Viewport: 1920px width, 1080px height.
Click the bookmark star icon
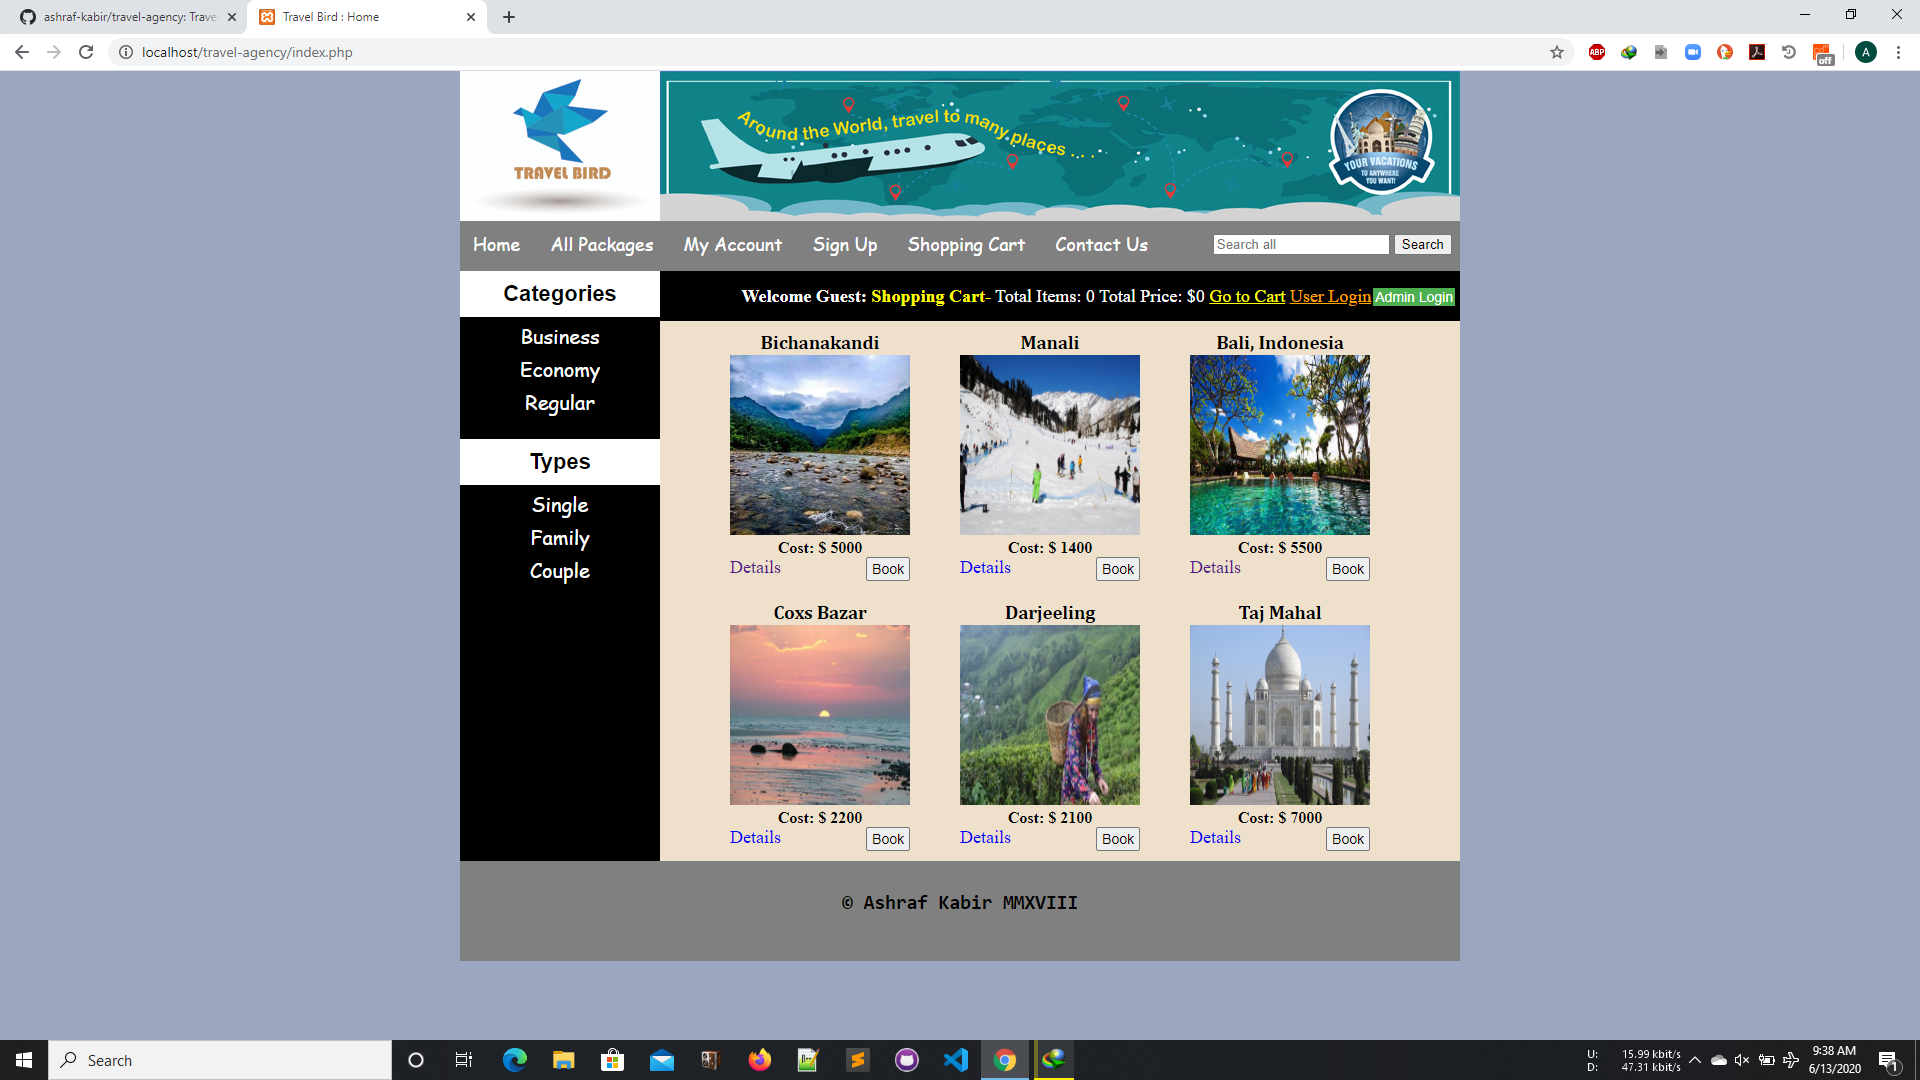[x=1557, y=52]
